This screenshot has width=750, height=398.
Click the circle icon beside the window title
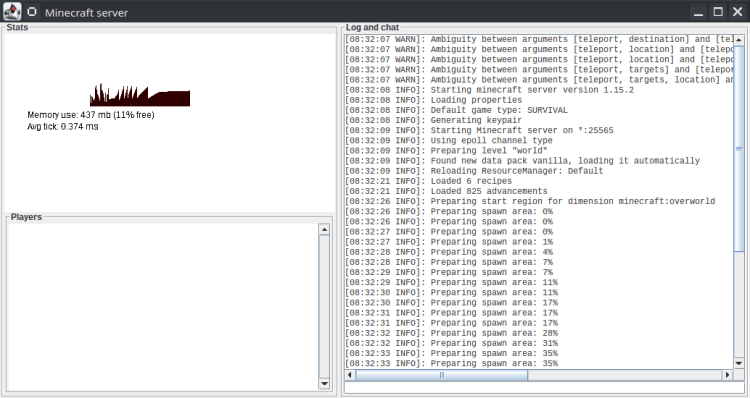(32, 11)
